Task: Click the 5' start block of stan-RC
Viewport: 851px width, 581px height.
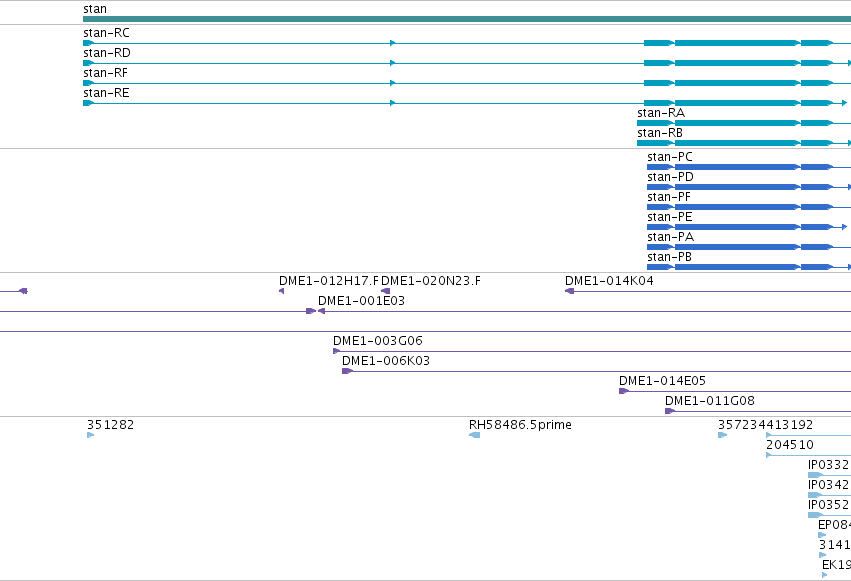Action: [88, 43]
